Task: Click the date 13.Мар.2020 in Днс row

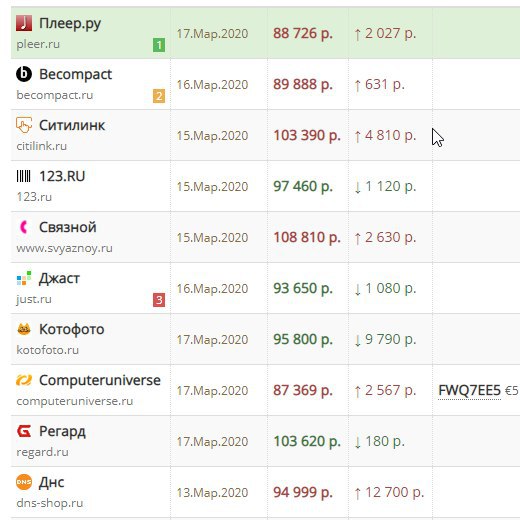Action: click(x=212, y=493)
